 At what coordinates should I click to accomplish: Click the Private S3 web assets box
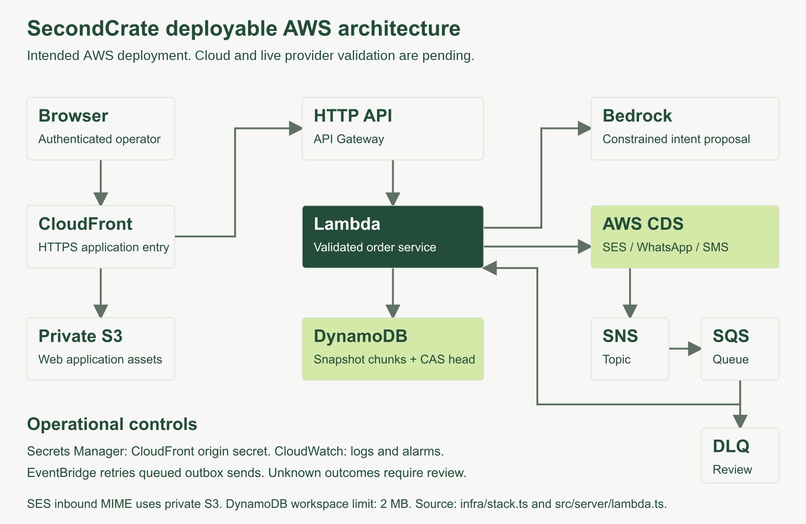tap(101, 349)
